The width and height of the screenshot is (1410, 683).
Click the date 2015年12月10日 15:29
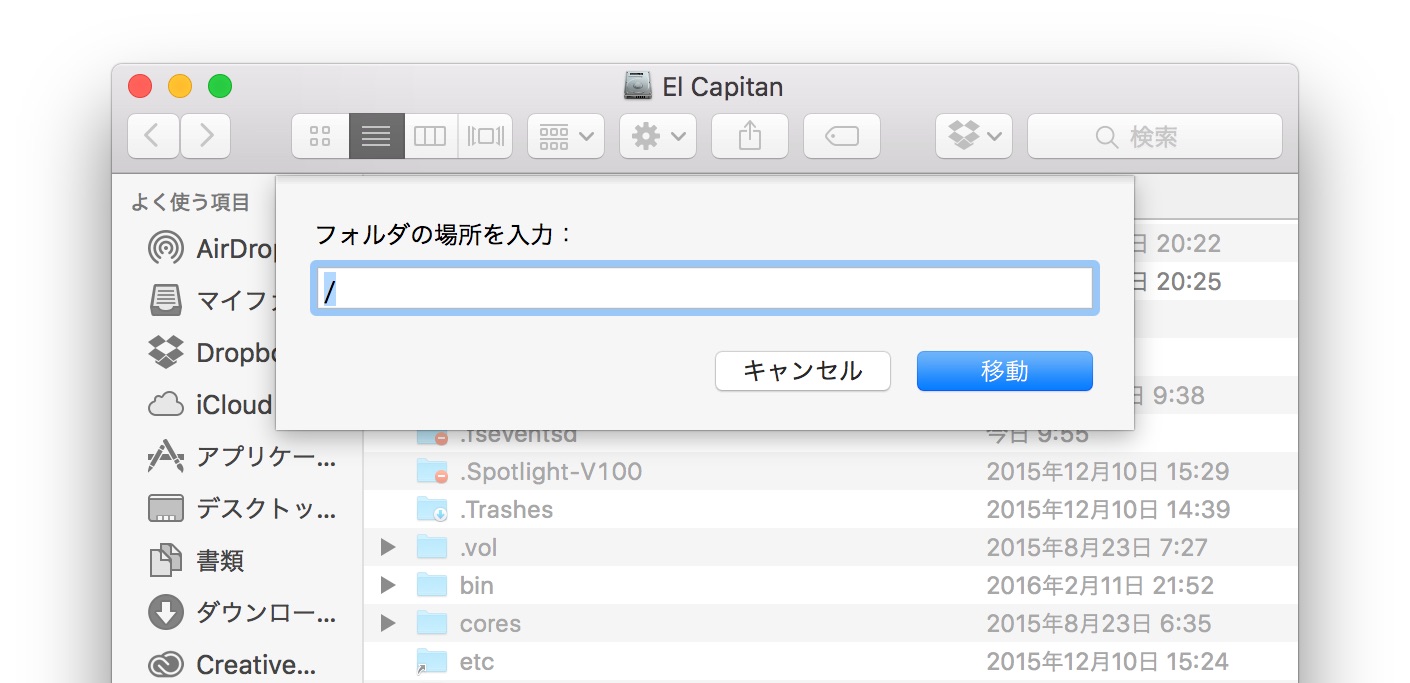coord(1108,472)
